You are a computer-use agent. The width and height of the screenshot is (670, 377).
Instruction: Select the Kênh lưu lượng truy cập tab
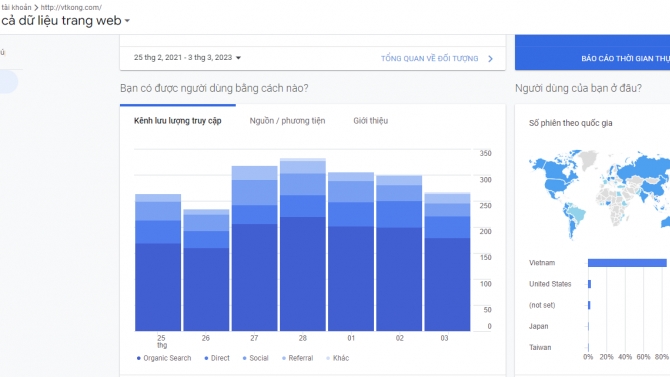tap(178, 121)
